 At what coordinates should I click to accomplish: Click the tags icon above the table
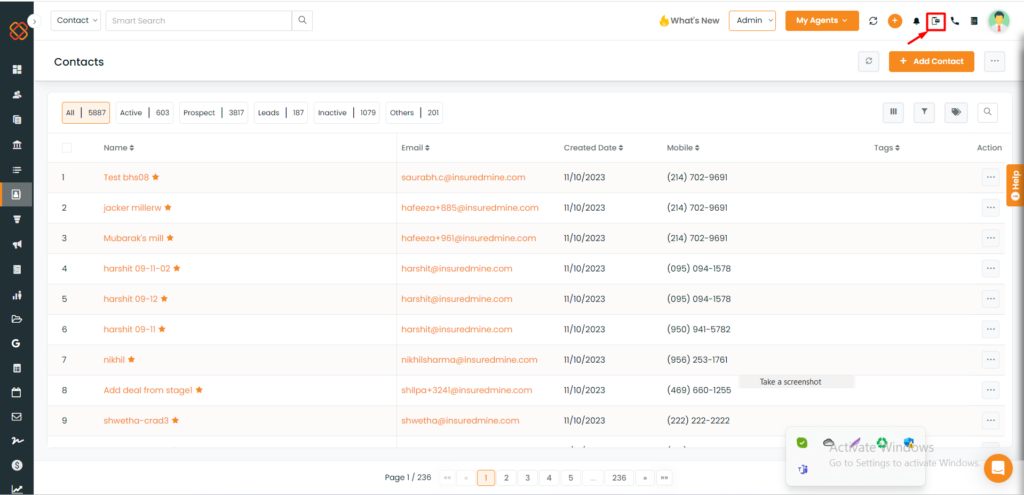coord(956,112)
